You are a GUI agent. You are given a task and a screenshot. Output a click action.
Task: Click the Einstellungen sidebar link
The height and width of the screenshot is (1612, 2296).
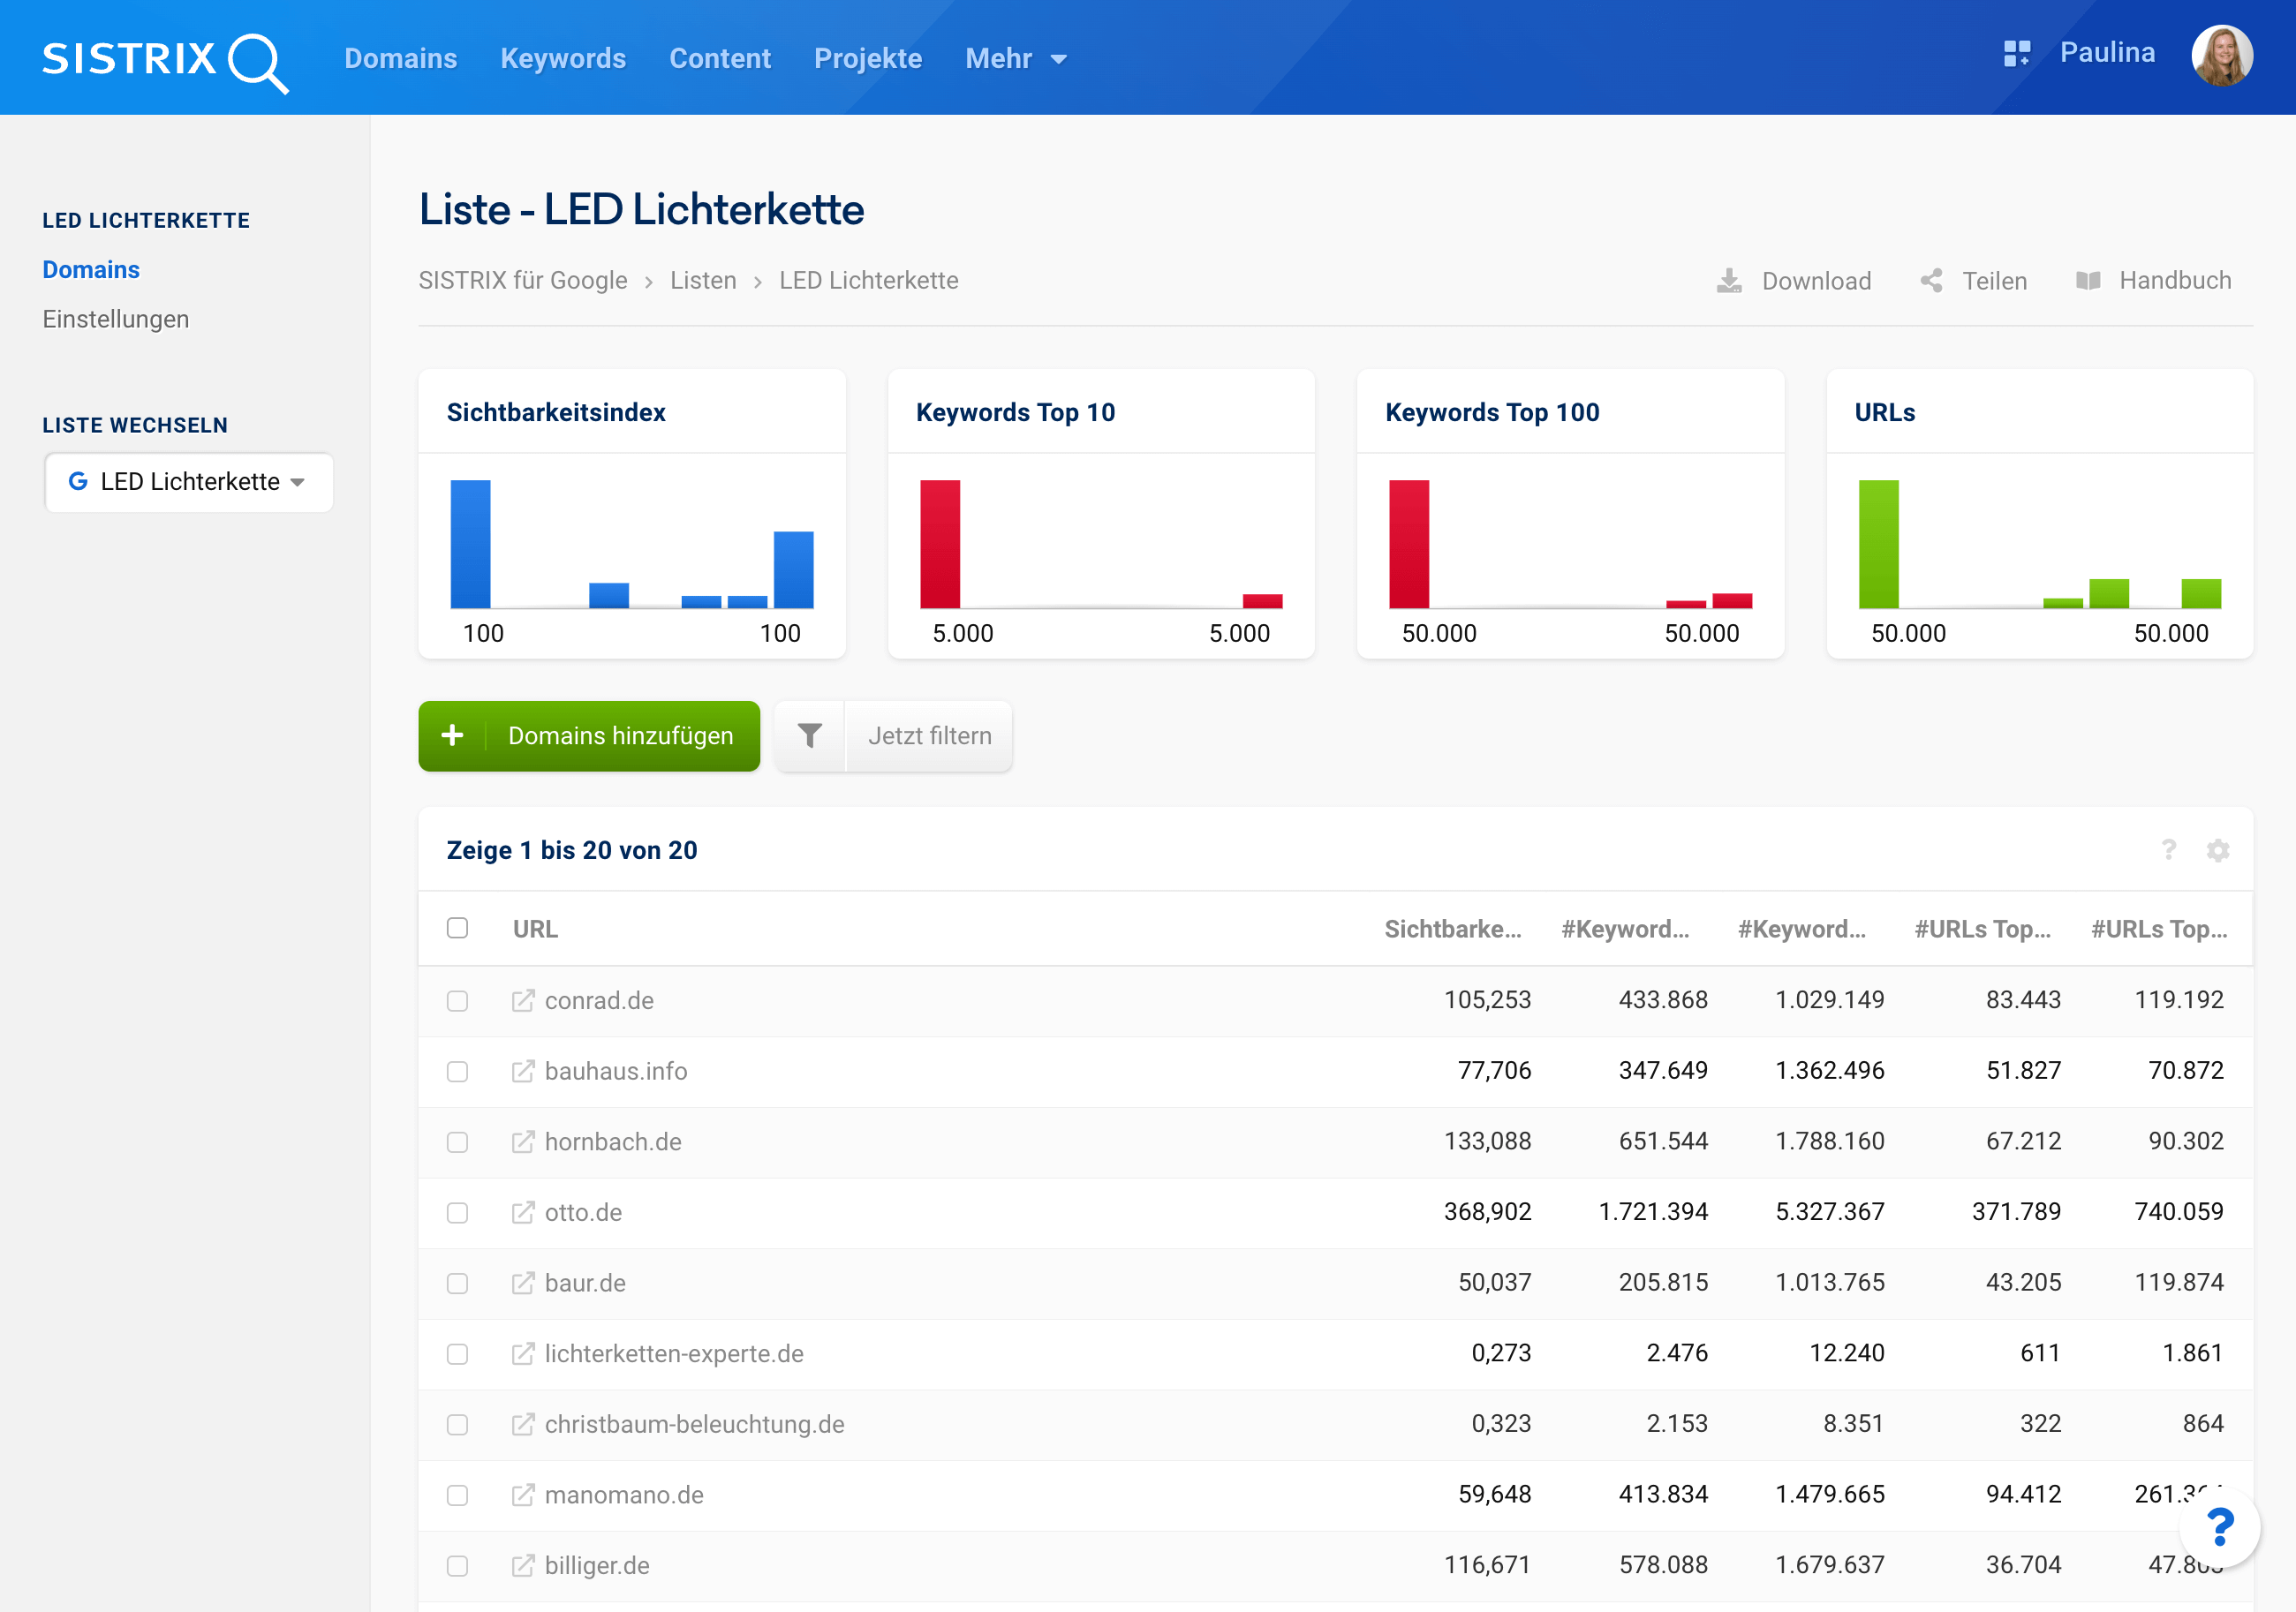point(117,318)
